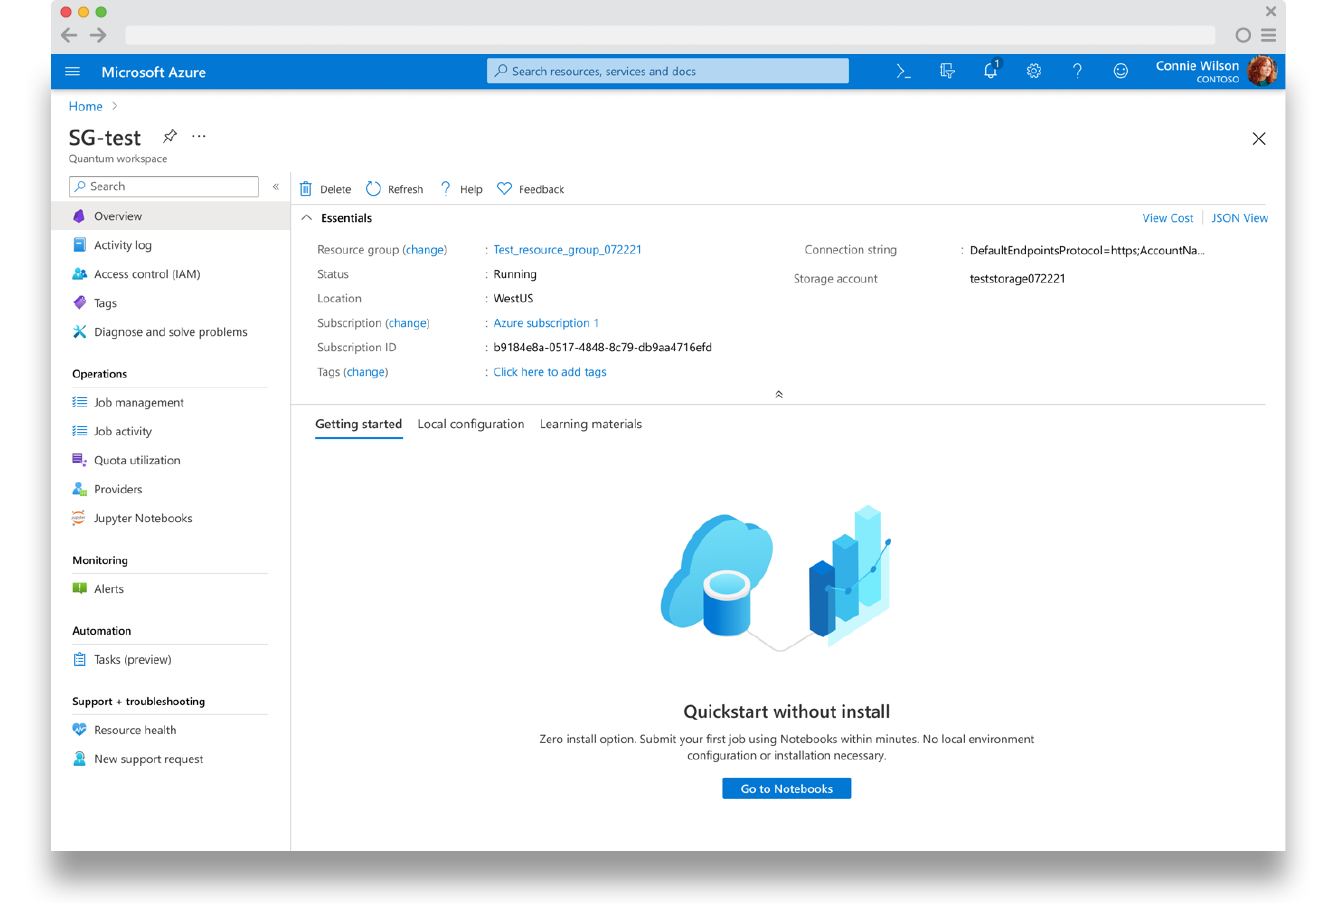This screenshot has width=1337, height=903.
Task: Pin SG-test to dashboard
Action: (170, 136)
